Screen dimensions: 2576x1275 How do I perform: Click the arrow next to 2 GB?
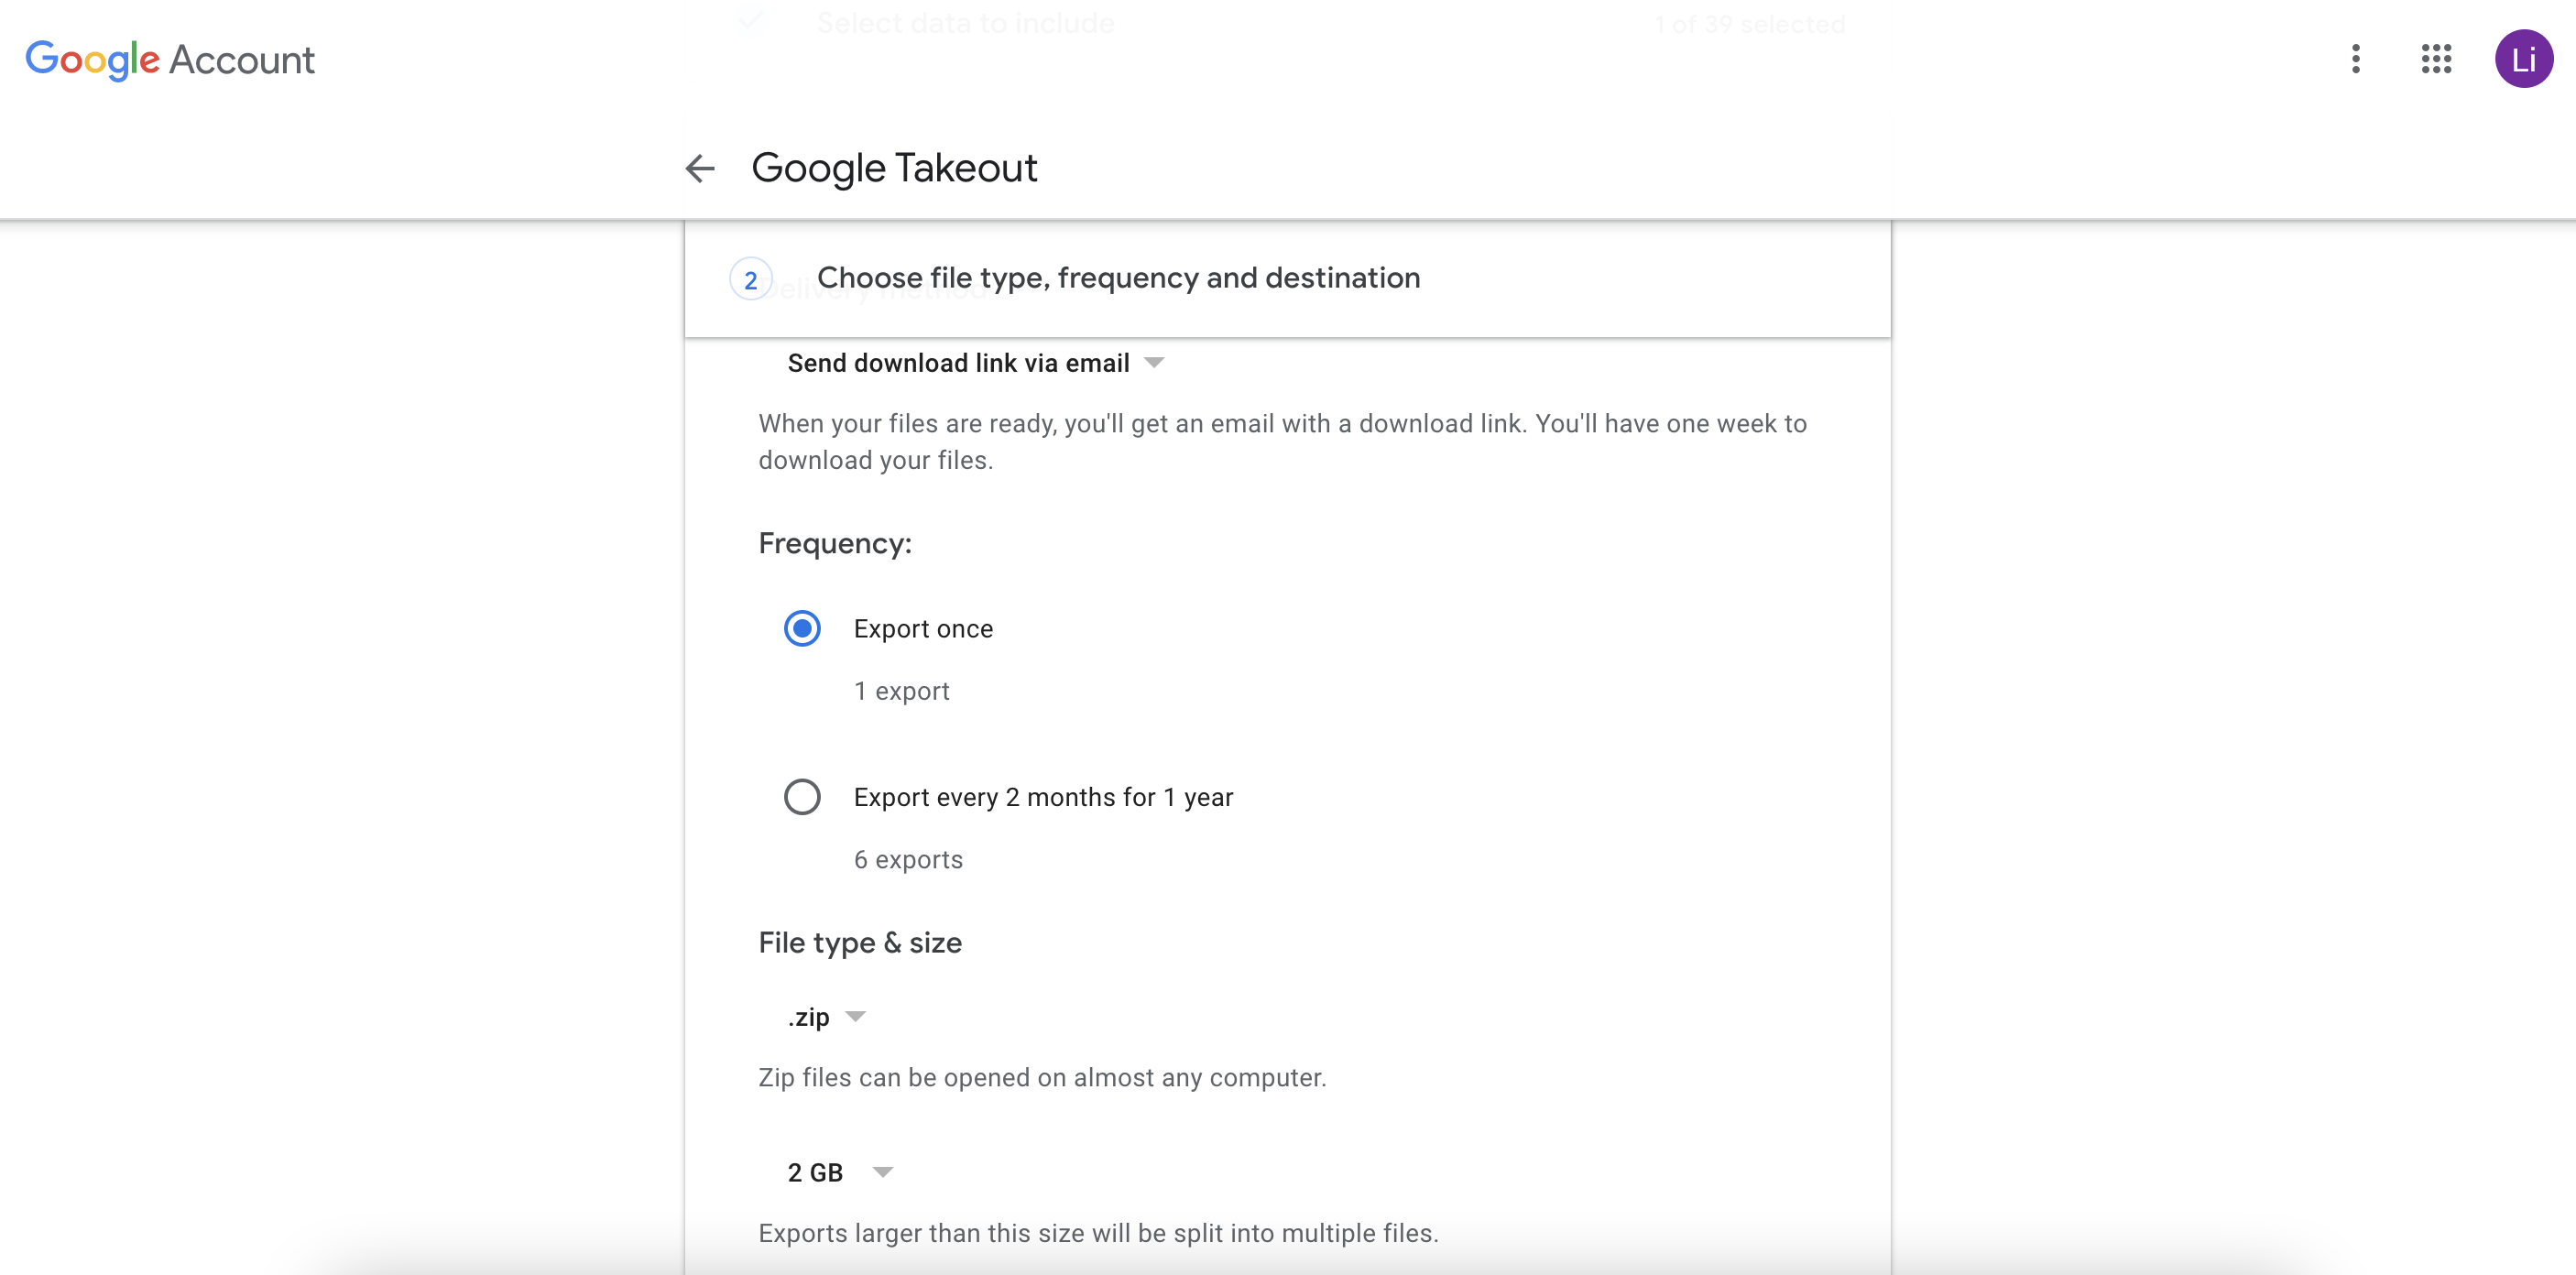tap(882, 1172)
